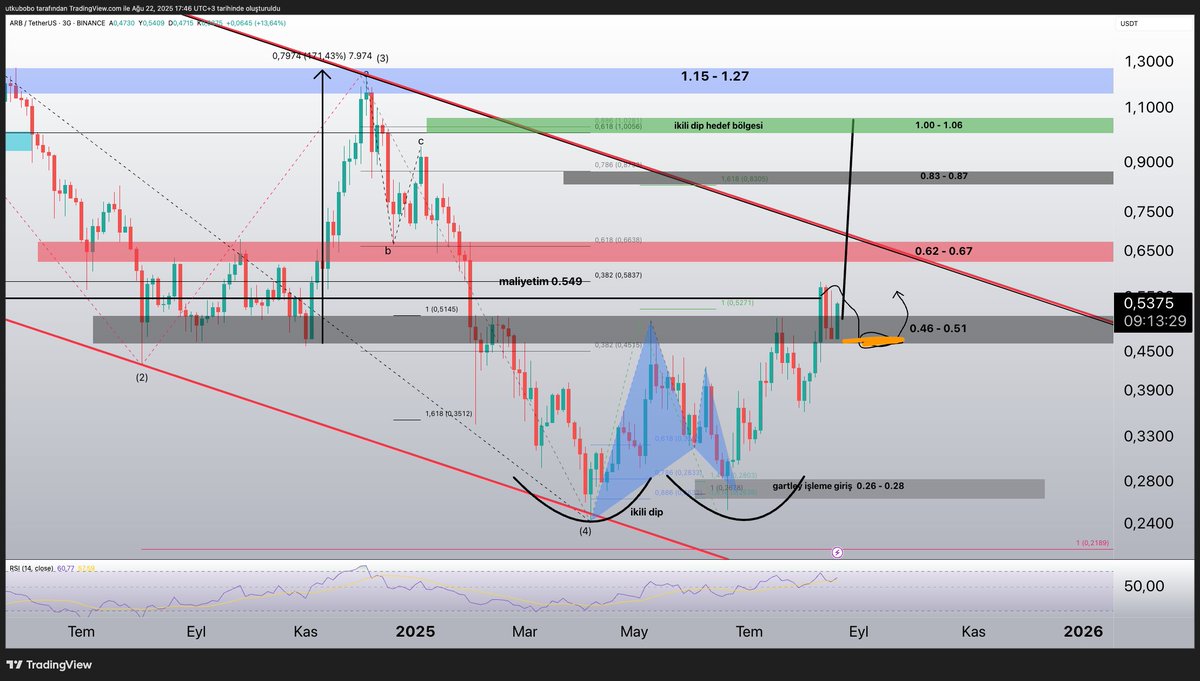Click the current price label 0,5375

[1151, 302]
